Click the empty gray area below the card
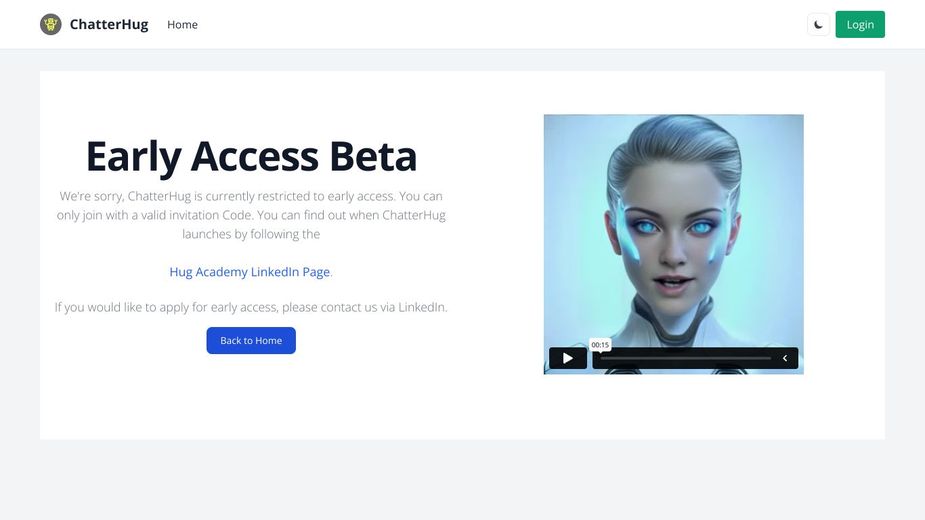The width and height of the screenshot is (925, 520). click(462, 480)
